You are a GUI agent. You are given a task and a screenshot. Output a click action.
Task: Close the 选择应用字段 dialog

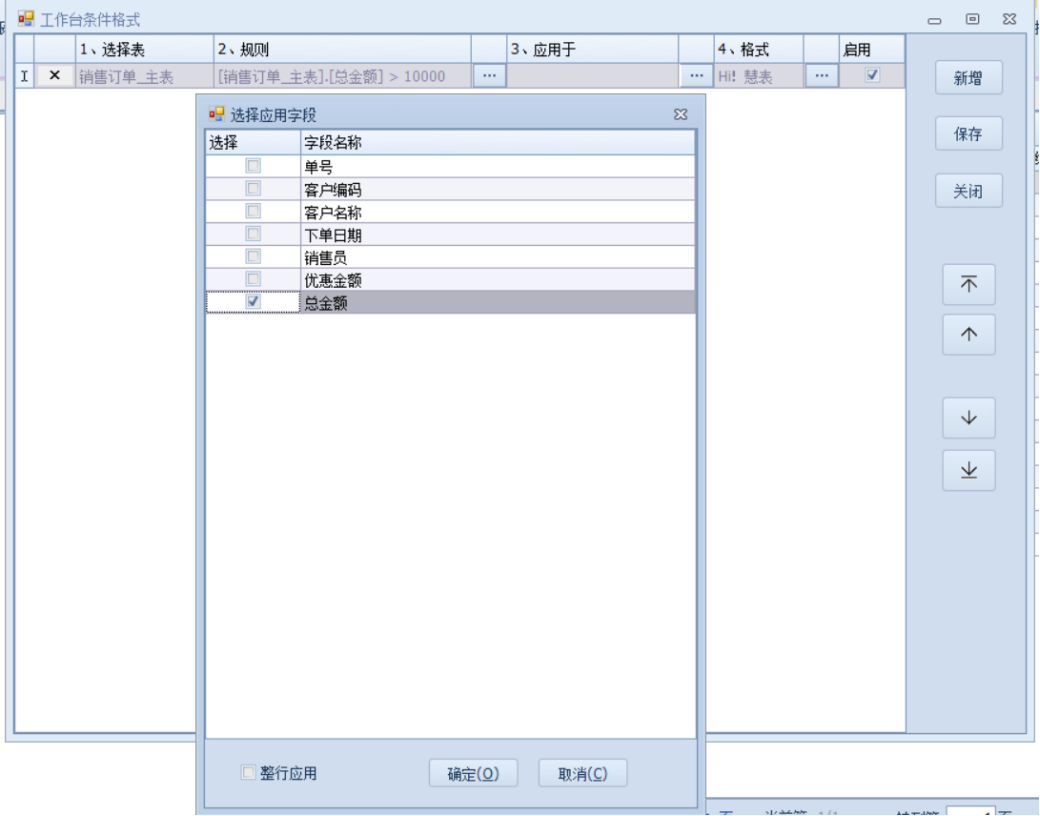(x=680, y=115)
